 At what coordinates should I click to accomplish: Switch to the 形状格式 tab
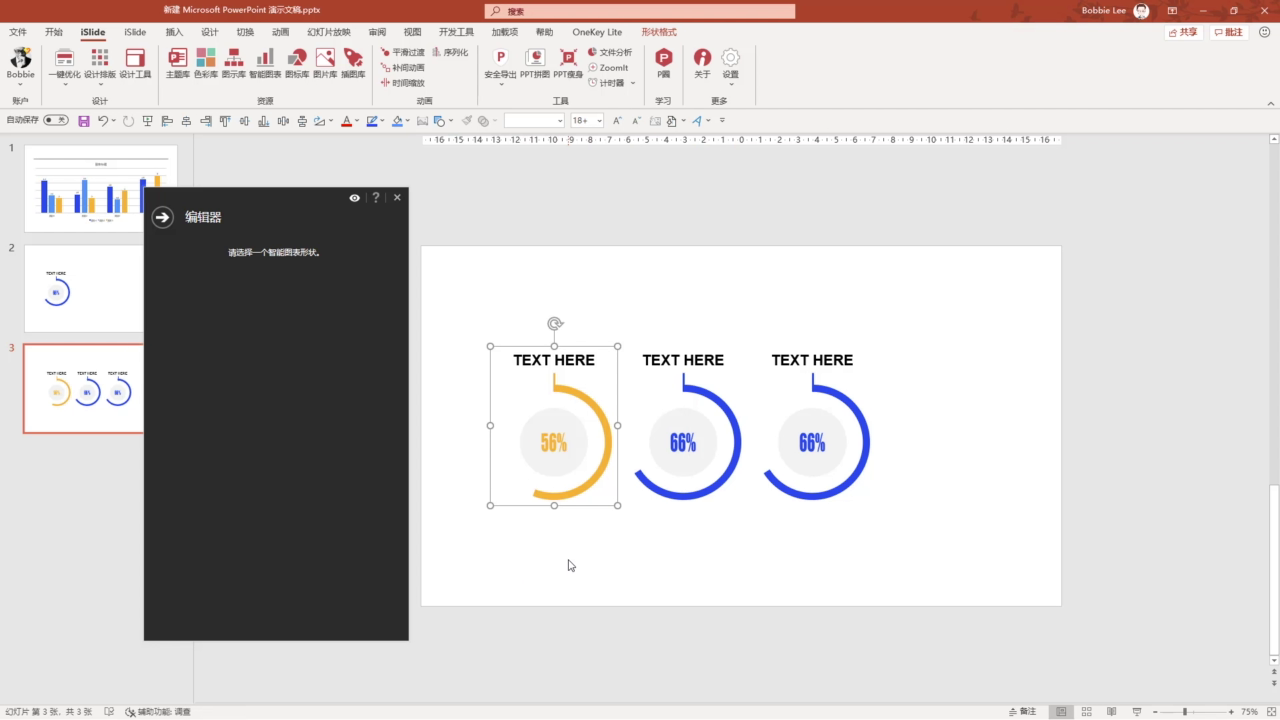659,32
